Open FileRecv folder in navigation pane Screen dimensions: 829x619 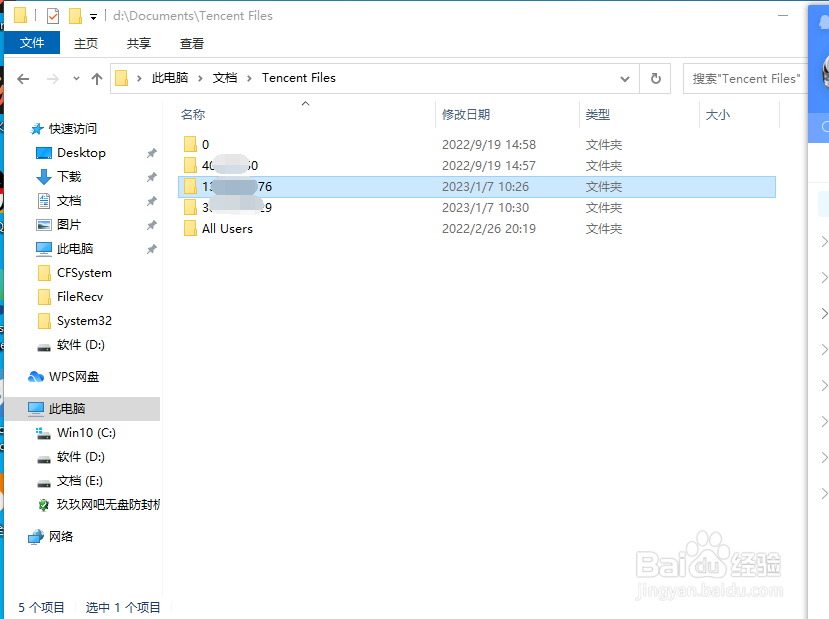[x=80, y=297]
